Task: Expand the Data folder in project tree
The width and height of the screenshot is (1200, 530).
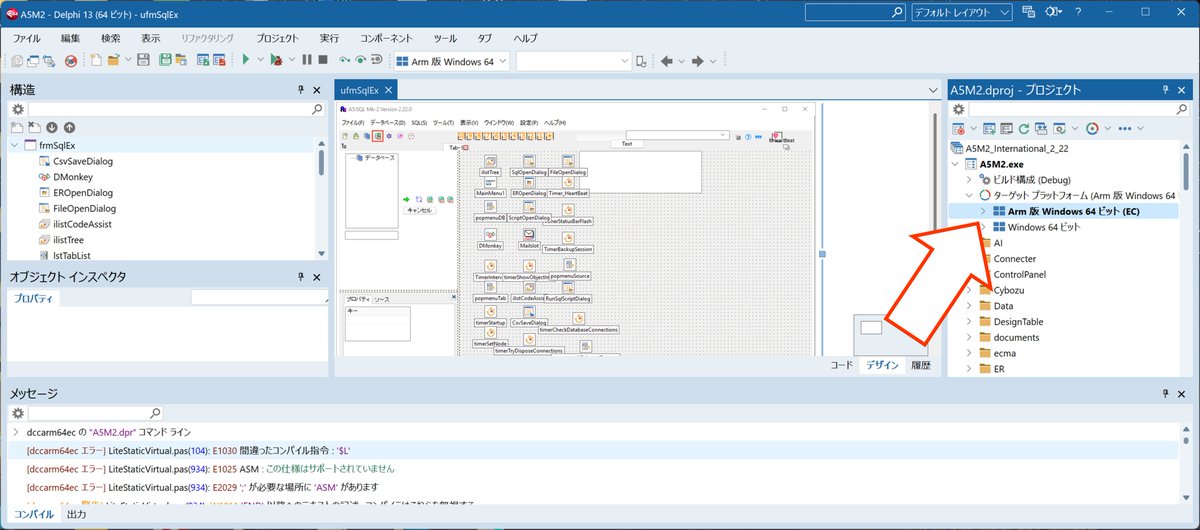Action: coord(968,306)
